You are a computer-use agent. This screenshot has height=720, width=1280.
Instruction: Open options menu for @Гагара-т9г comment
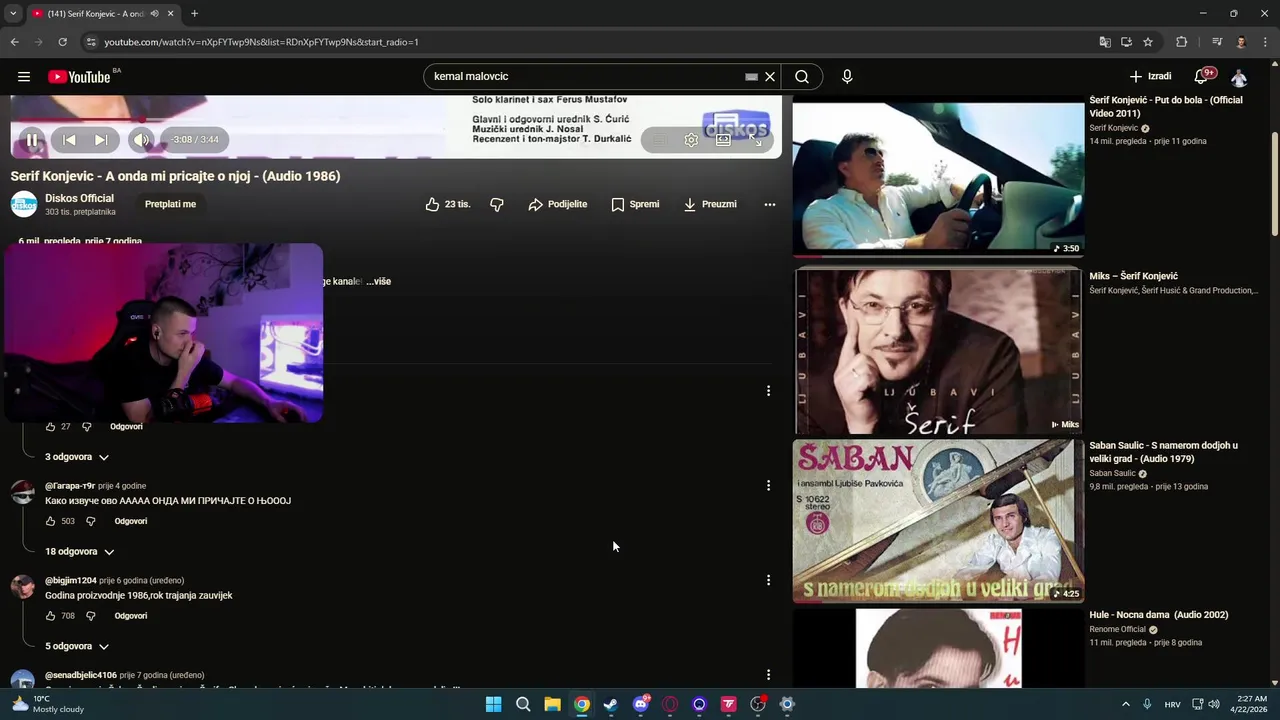768,486
